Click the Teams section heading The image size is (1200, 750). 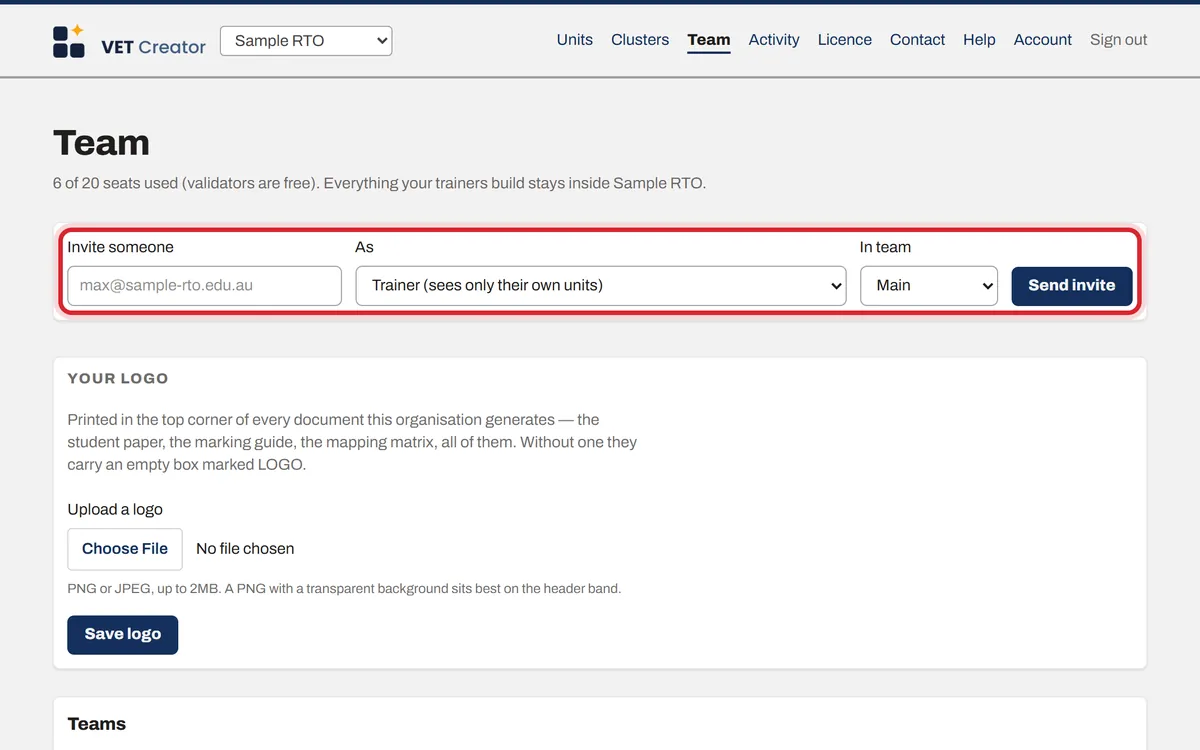(x=97, y=724)
